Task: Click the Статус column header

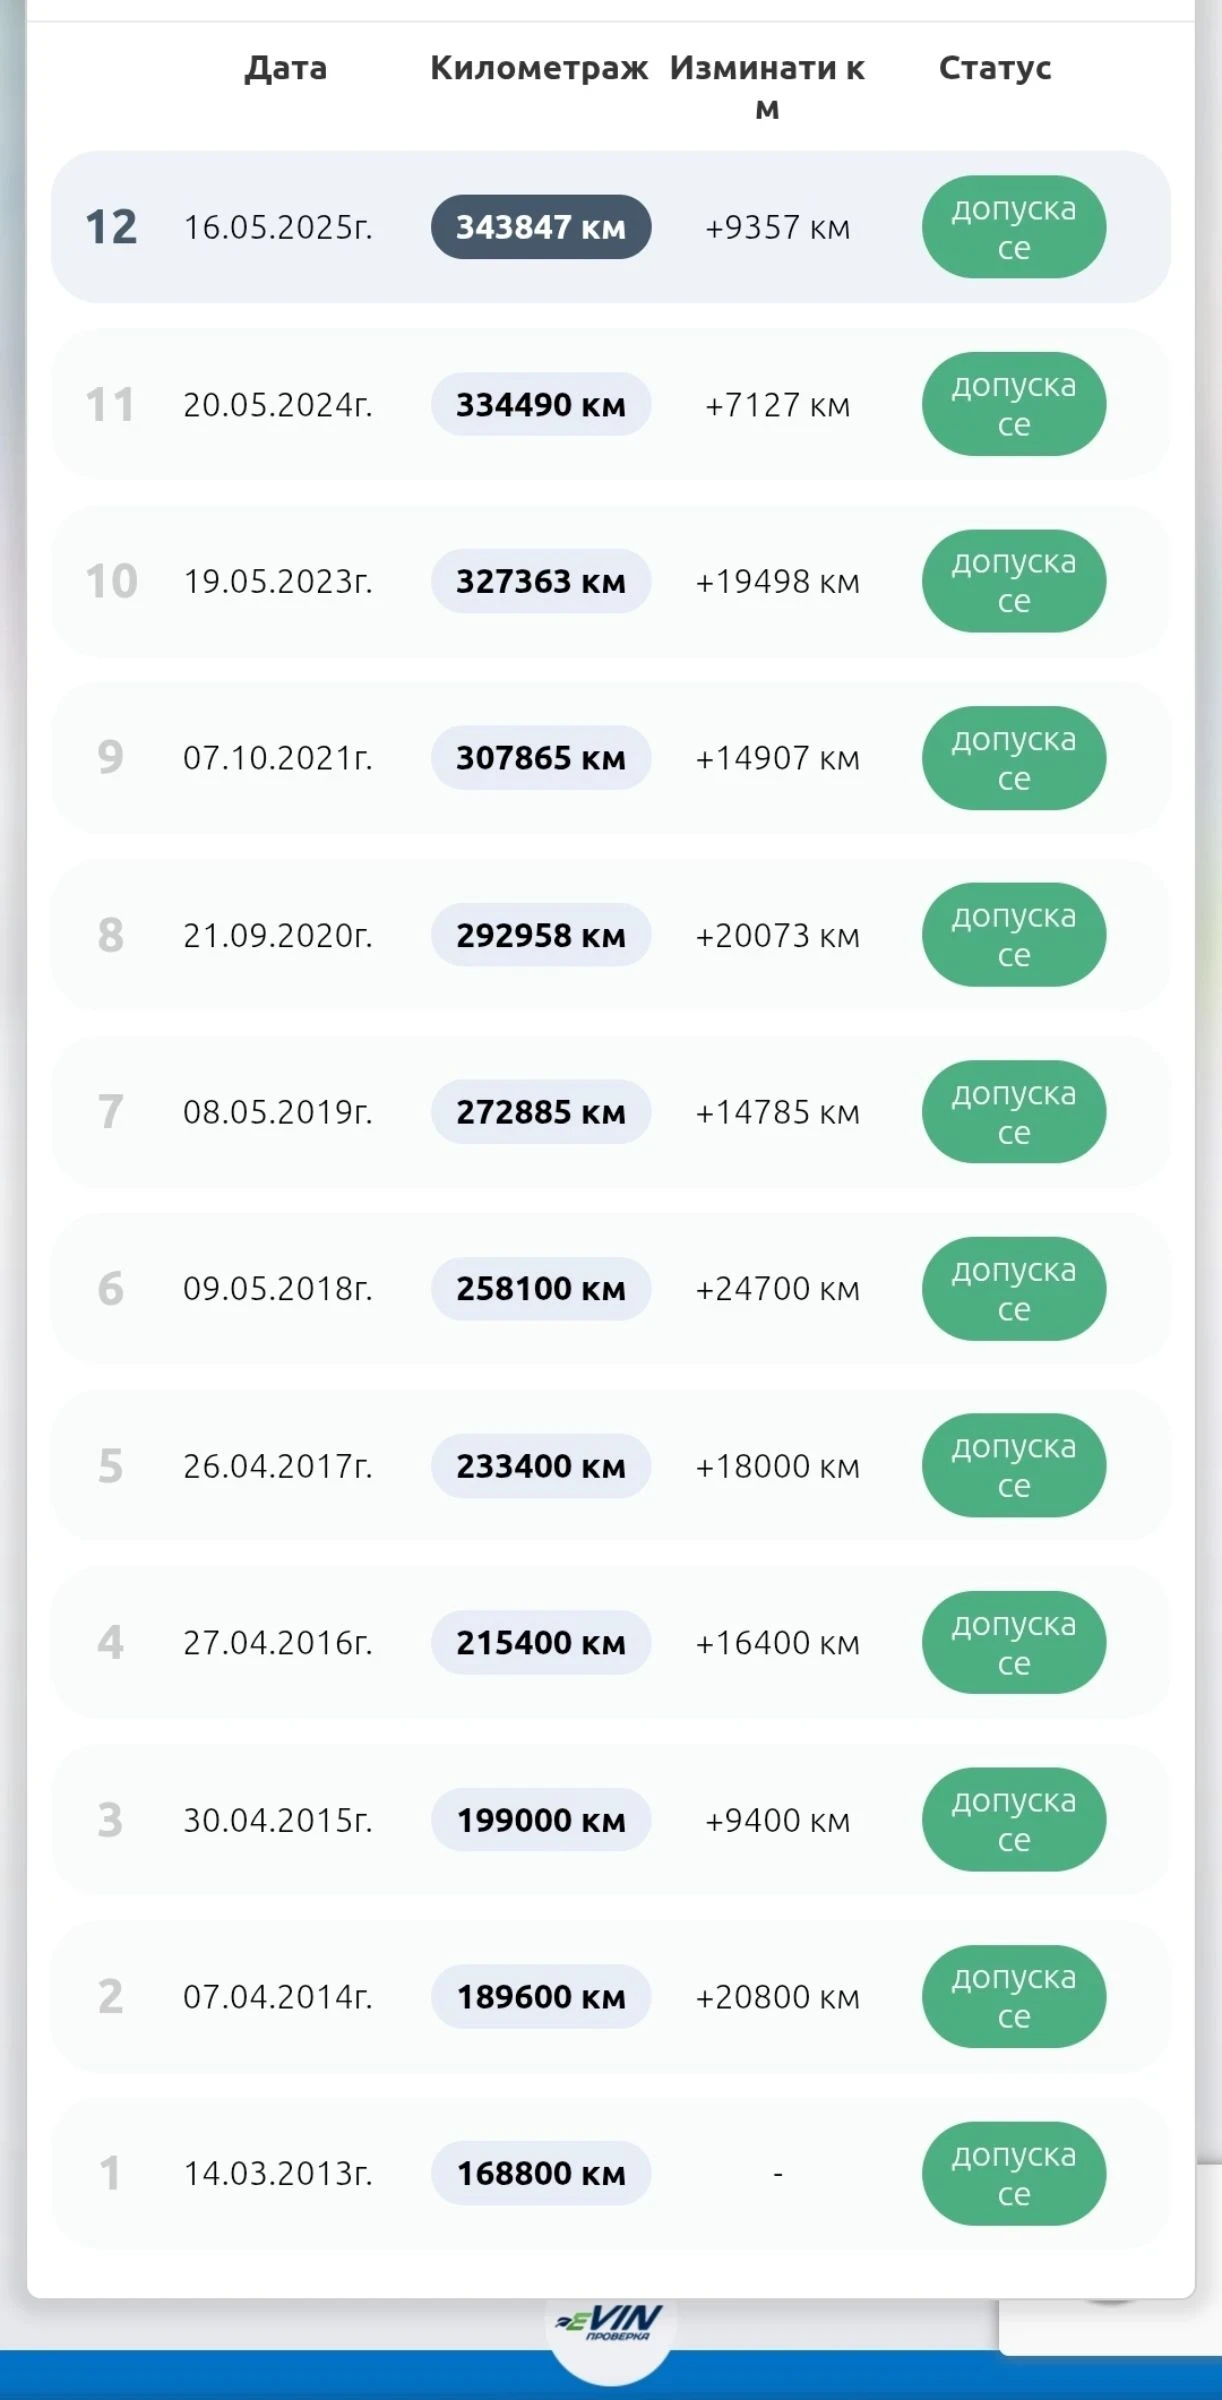Action: pyautogui.click(x=995, y=68)
